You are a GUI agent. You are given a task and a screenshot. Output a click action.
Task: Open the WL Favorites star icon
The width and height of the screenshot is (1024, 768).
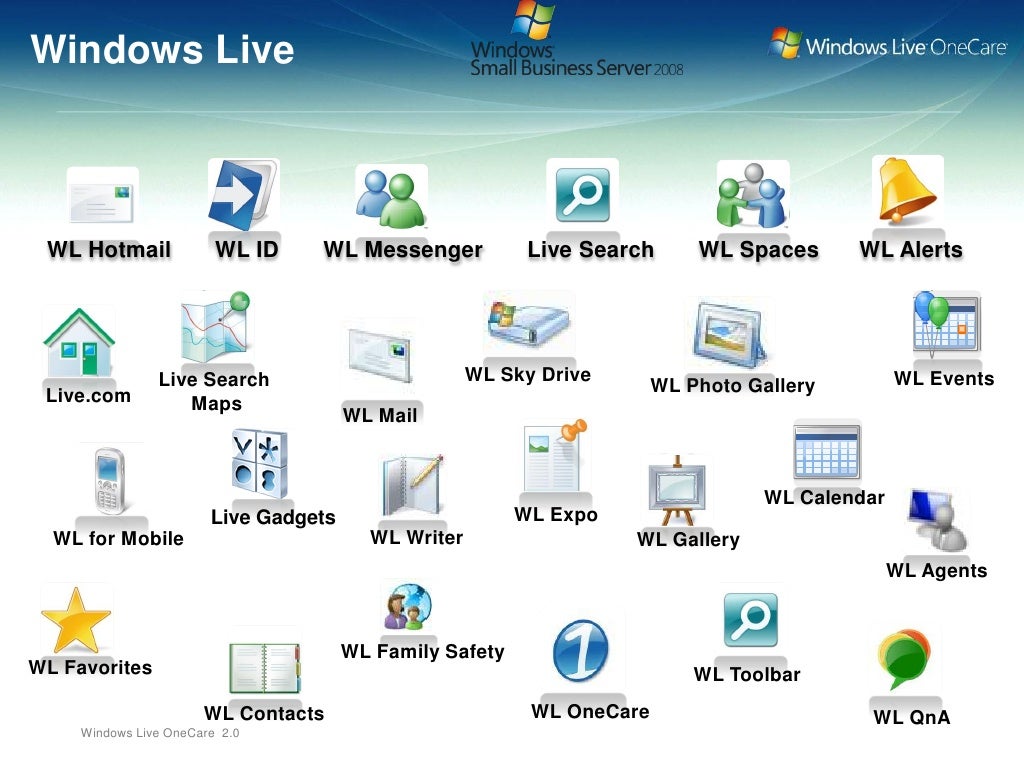coord(76,620)
